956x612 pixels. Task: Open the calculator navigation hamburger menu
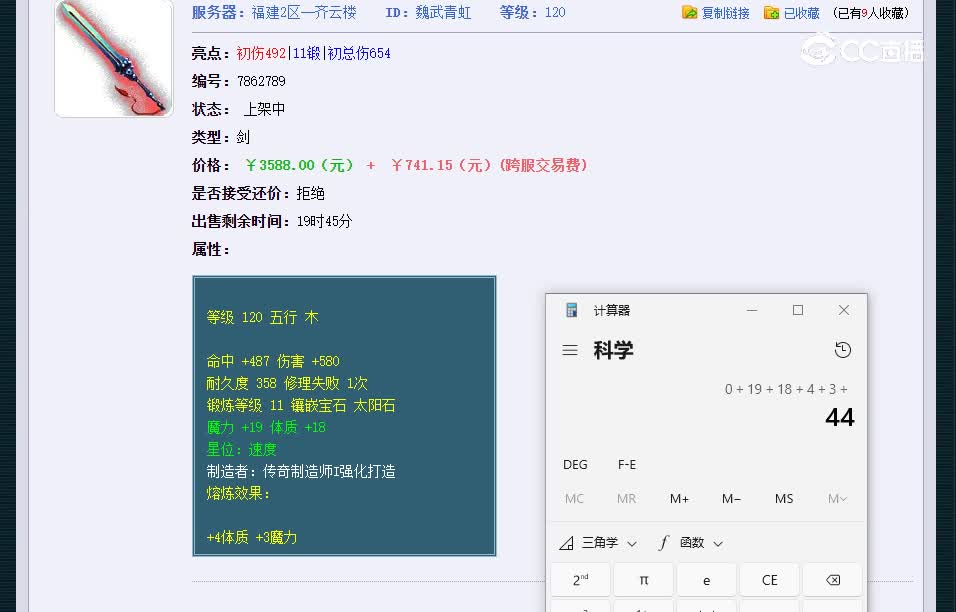(570, 350)
